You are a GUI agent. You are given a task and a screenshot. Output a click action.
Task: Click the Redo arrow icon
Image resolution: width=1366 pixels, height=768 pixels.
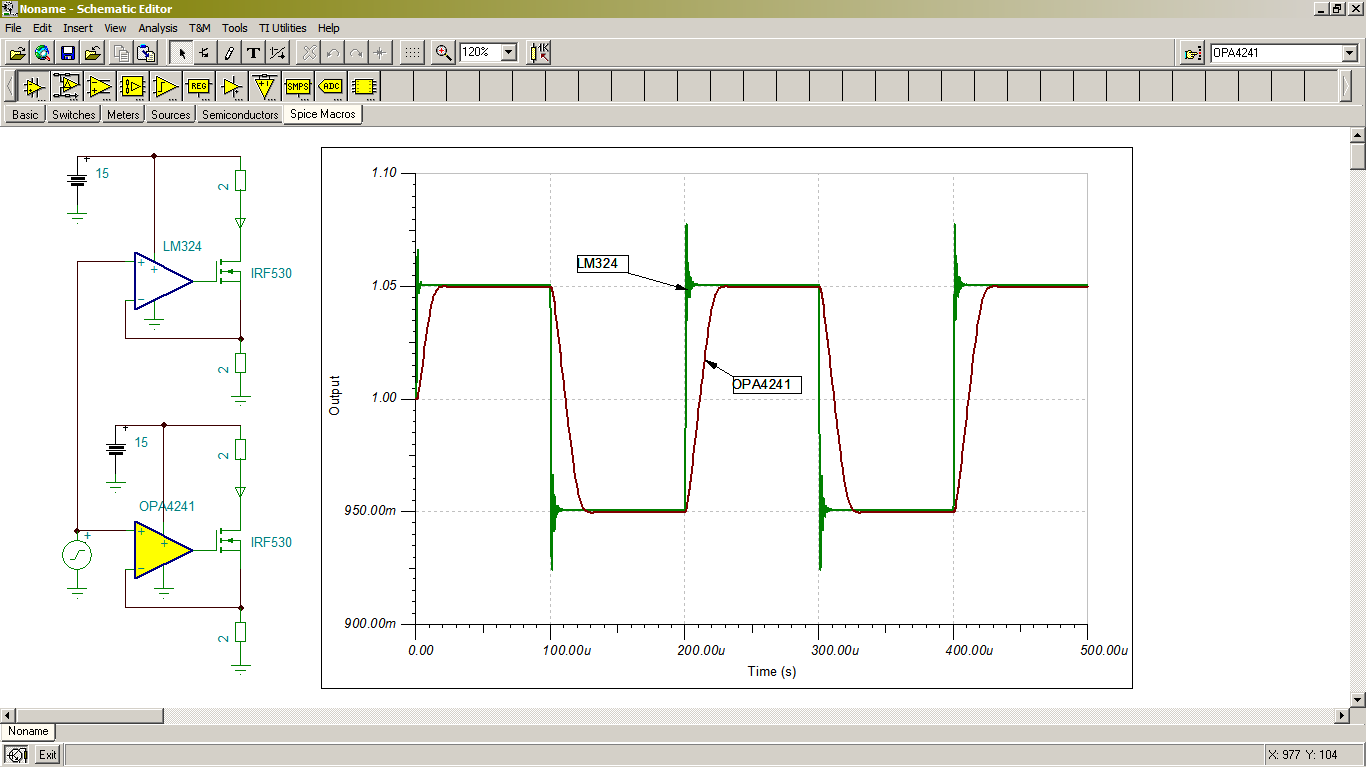[355, 53]
